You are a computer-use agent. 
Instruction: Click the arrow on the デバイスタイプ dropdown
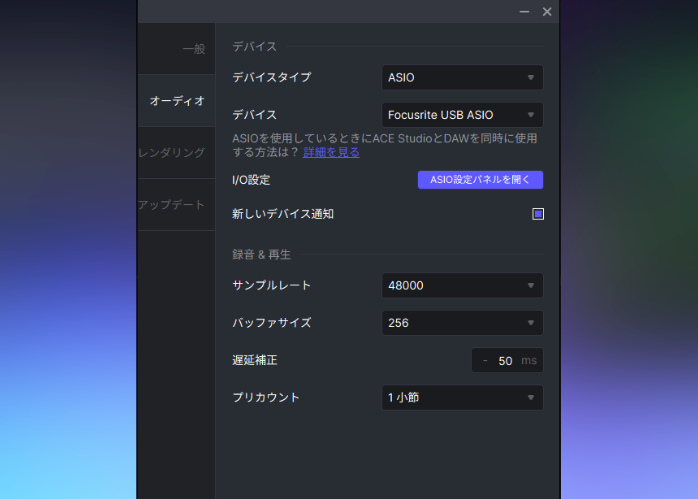click(x=531, y=78)
